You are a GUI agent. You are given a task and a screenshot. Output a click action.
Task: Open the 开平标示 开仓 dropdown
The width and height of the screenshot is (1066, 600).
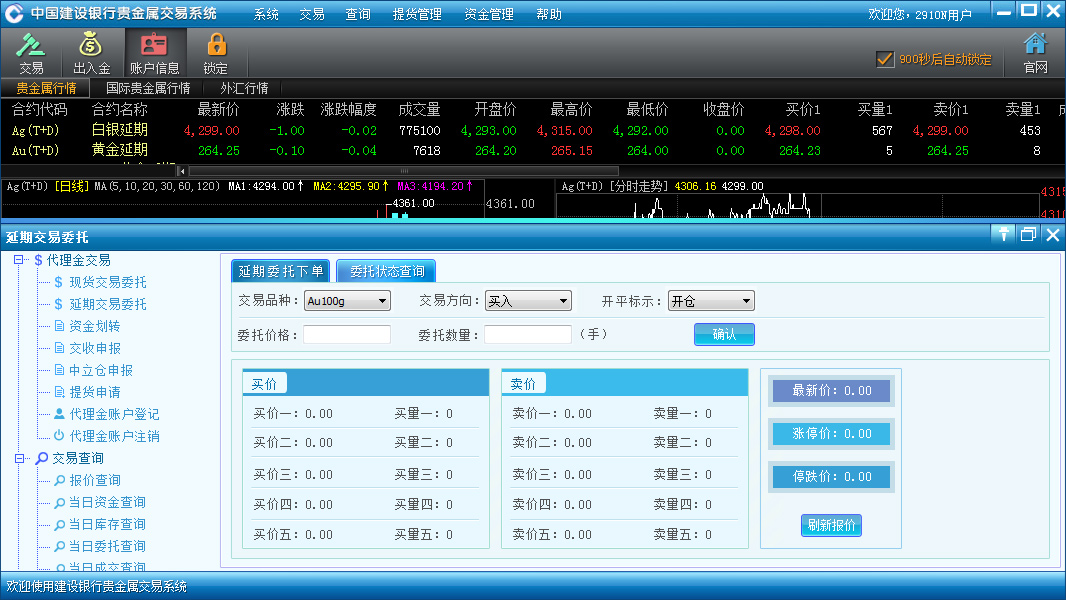click(711, 300)
